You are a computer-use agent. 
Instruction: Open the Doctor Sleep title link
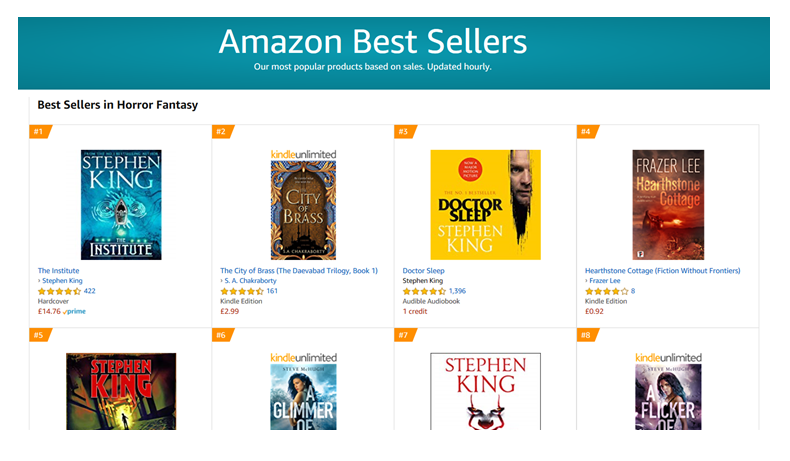point(423,271)
